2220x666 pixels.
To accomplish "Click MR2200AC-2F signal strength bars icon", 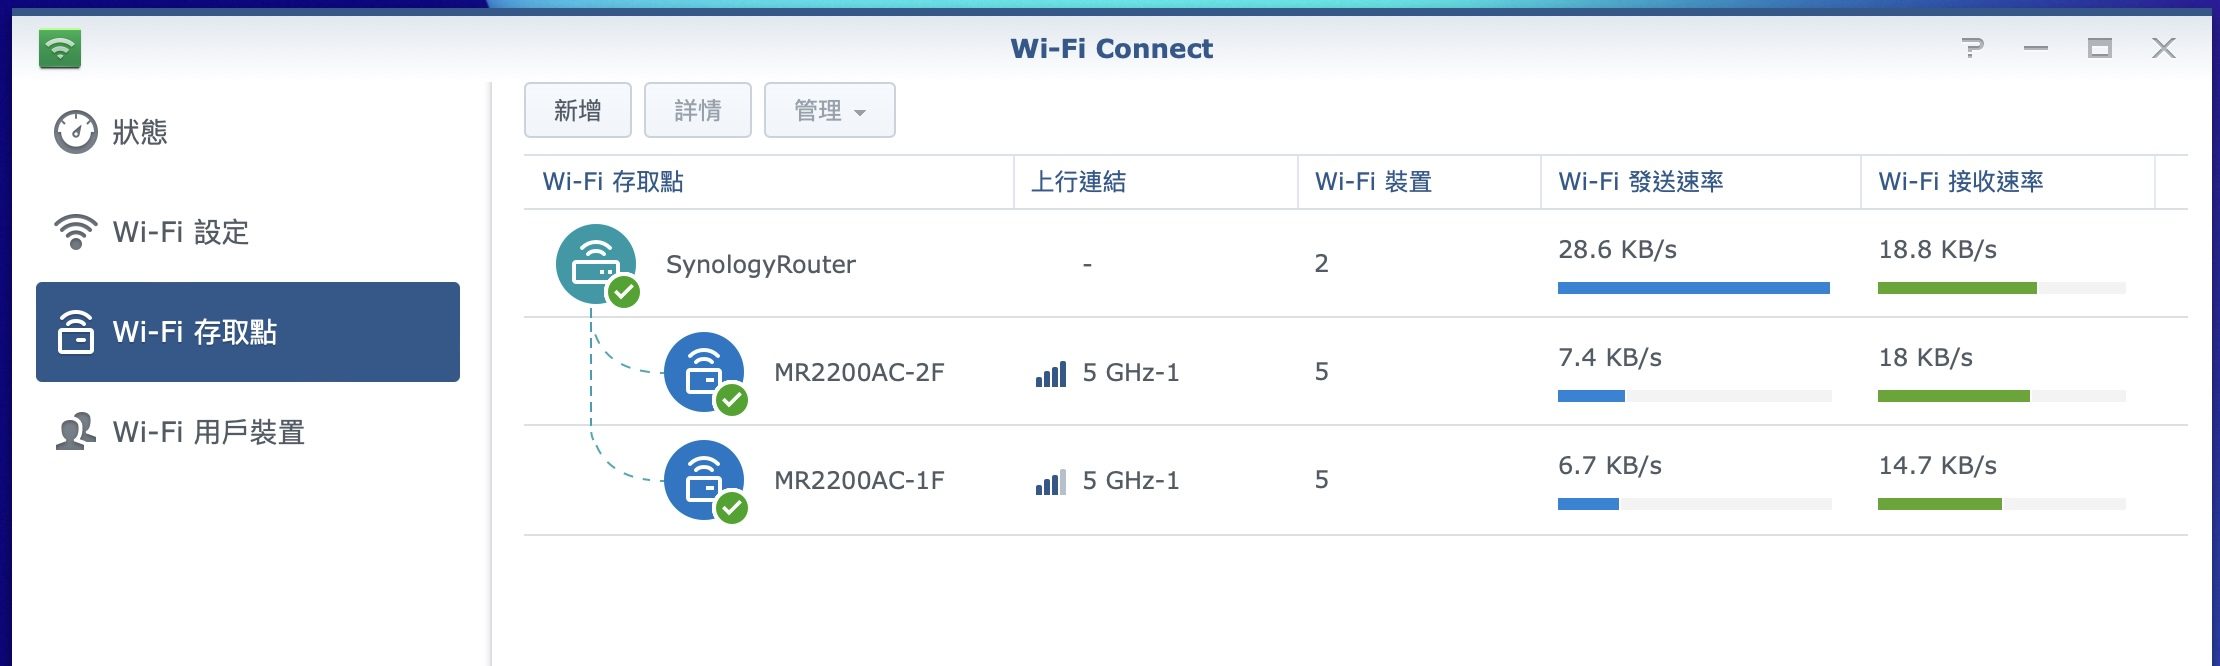I will 1051,374.
